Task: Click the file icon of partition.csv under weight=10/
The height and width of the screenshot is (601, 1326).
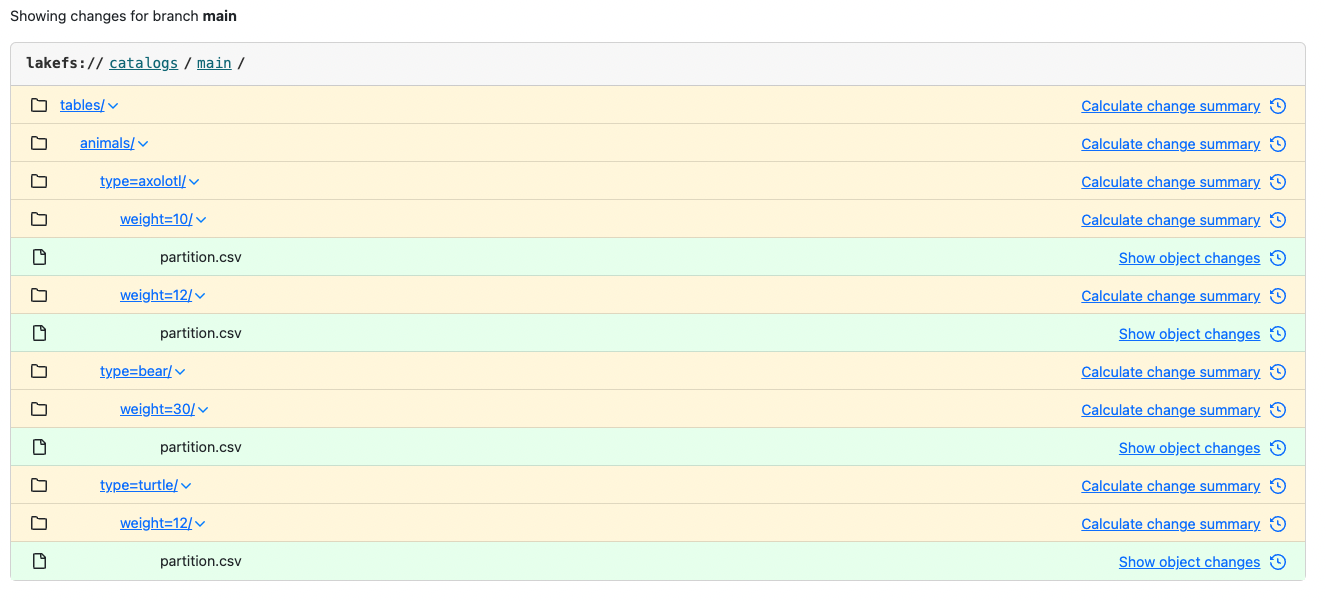Action: point(39,257)
